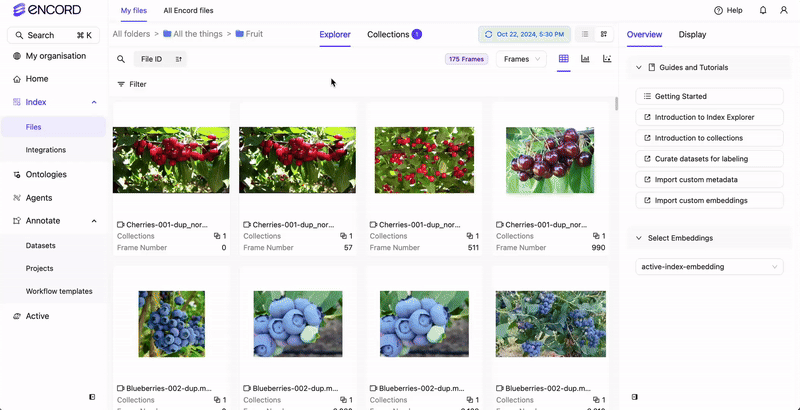Open the notifications bell

[x=763, y=10]
